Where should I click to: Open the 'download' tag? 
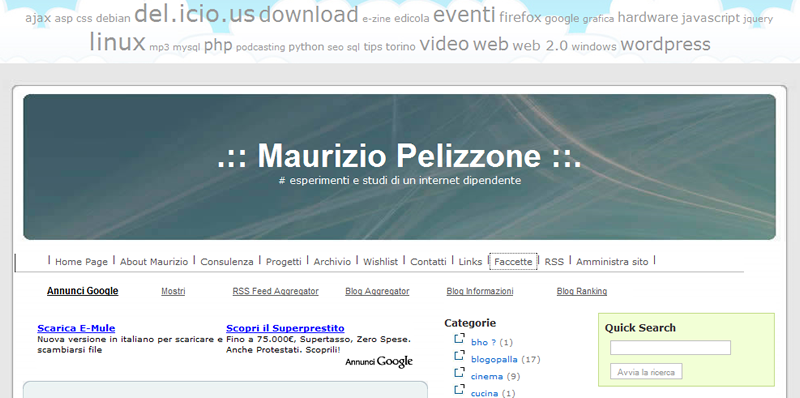coord(309,15)
